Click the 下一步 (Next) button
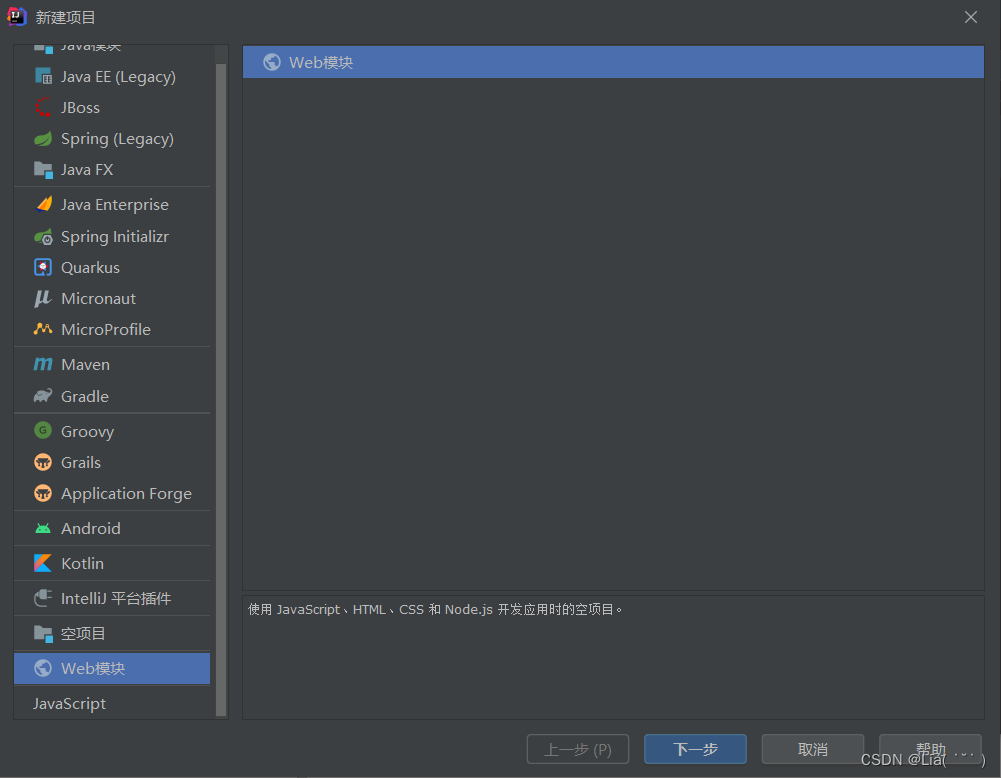 (x=694, y=749)
